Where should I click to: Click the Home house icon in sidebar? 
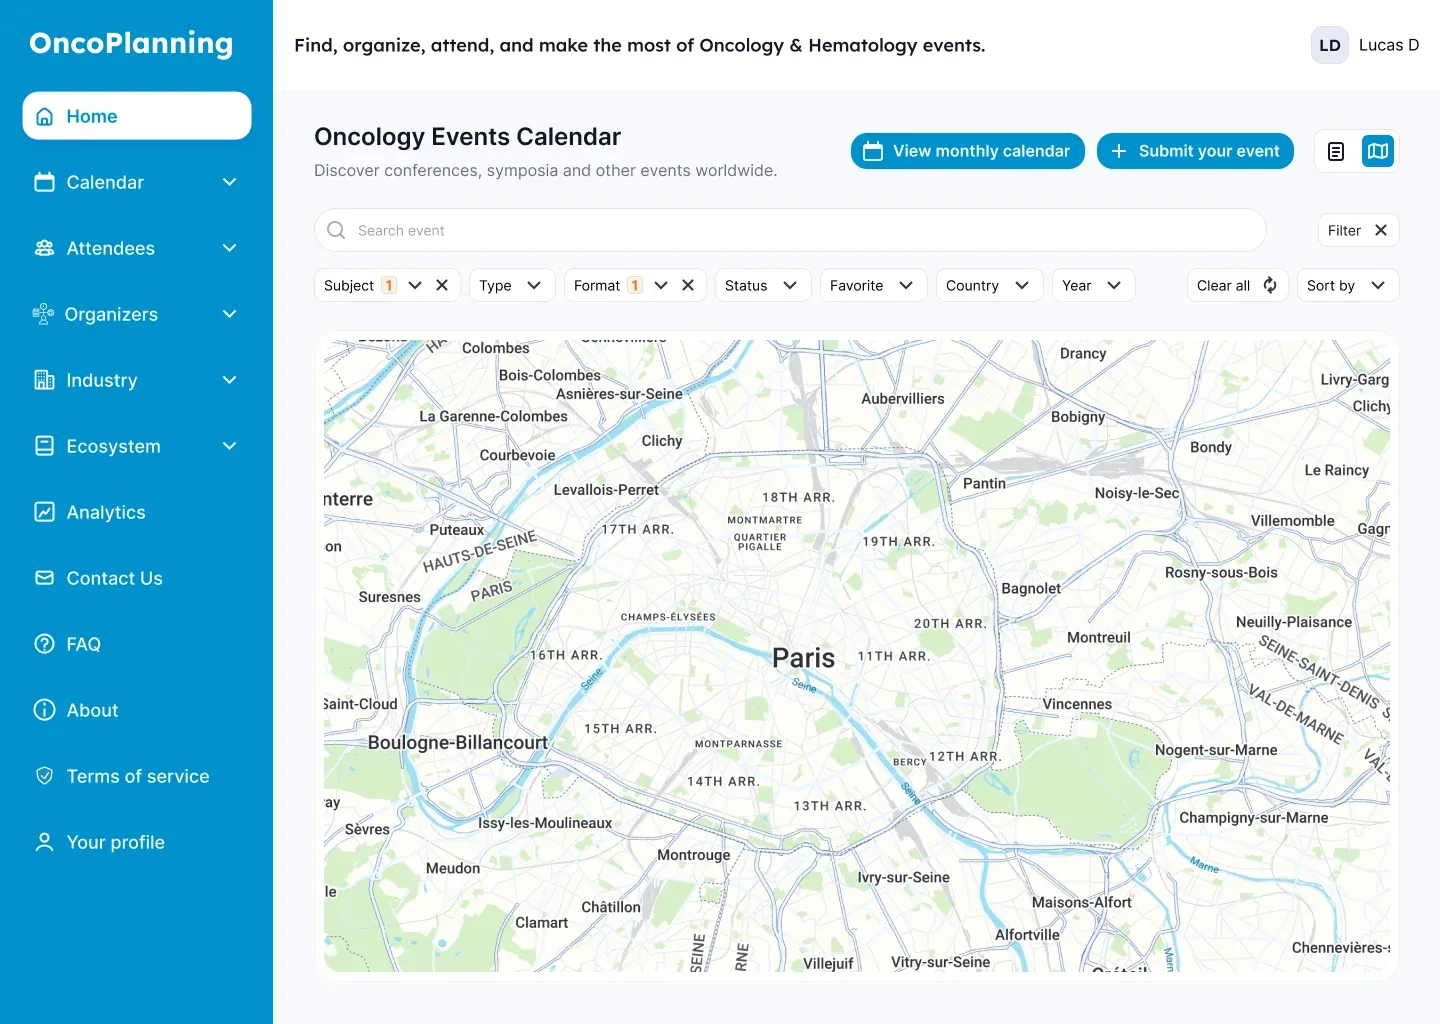pyautogui.click(x=44, y=116)
